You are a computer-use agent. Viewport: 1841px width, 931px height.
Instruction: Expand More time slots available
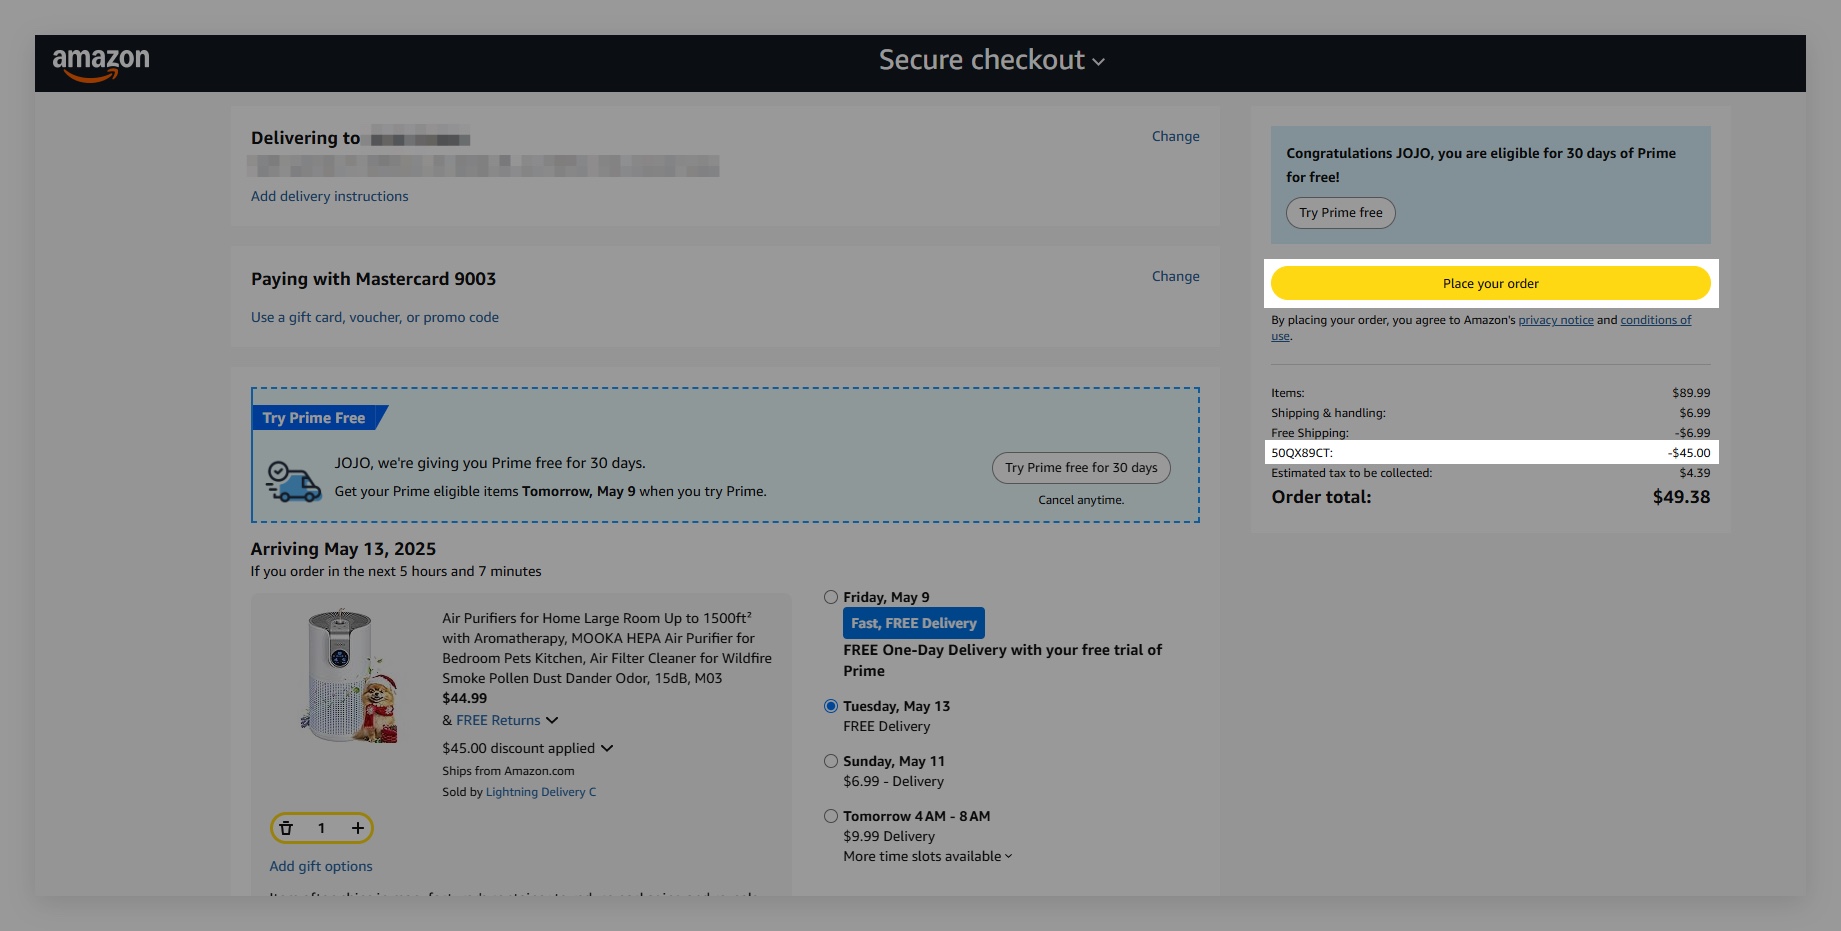(927, 856)
